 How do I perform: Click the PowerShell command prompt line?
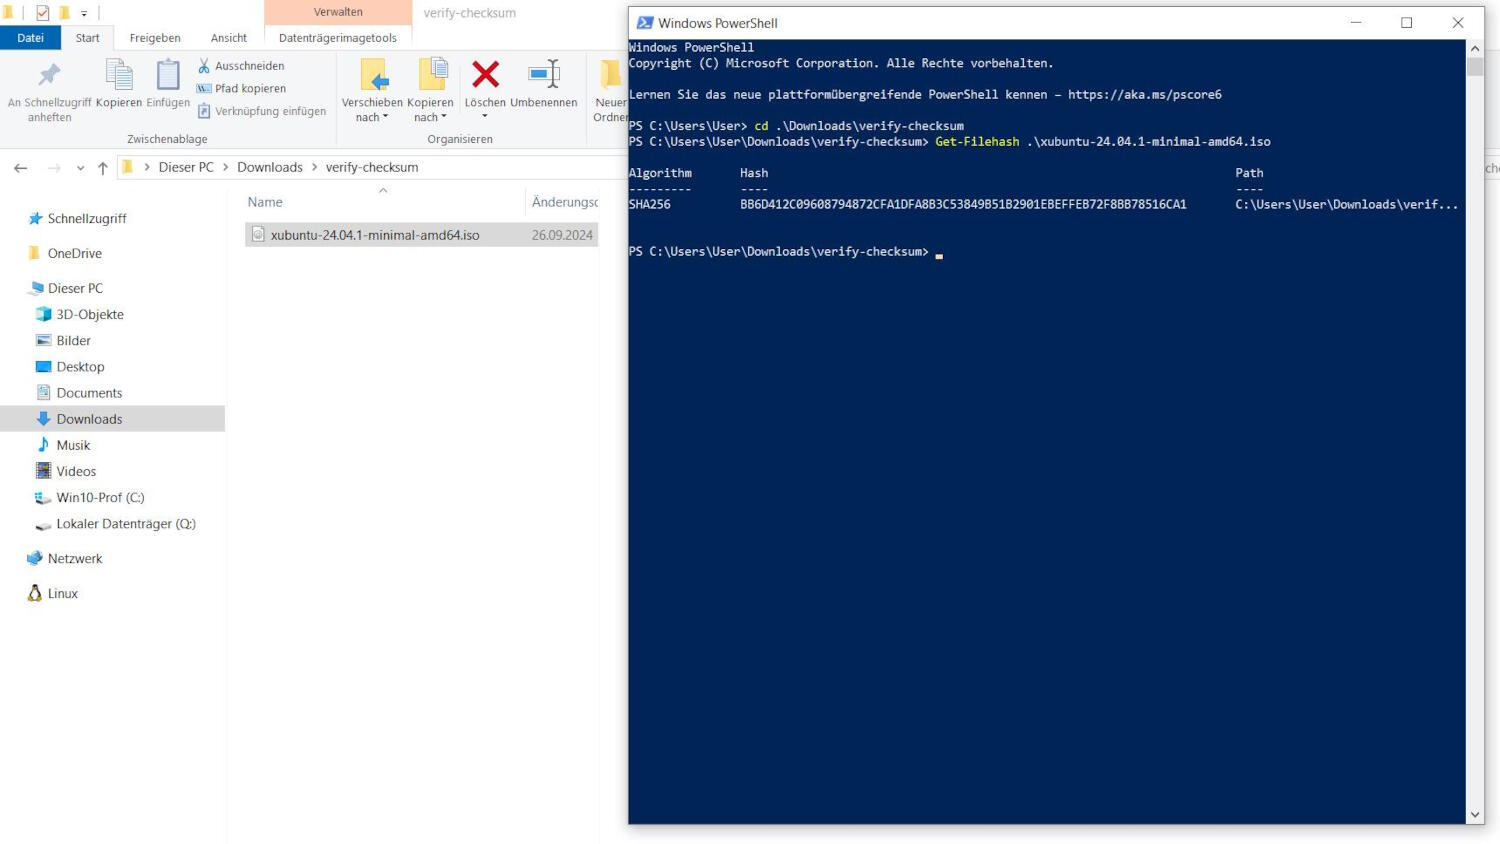pyautogui.click(x=786, y=252)
